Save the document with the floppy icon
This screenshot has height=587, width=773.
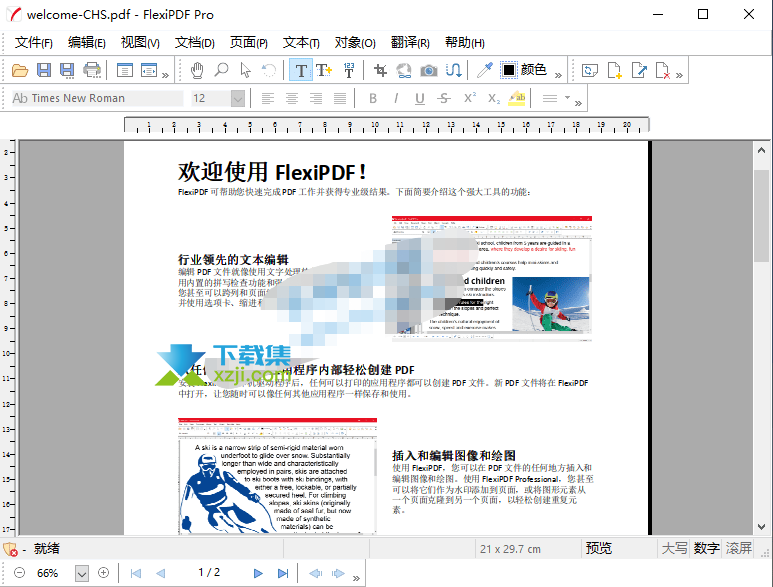44,70
